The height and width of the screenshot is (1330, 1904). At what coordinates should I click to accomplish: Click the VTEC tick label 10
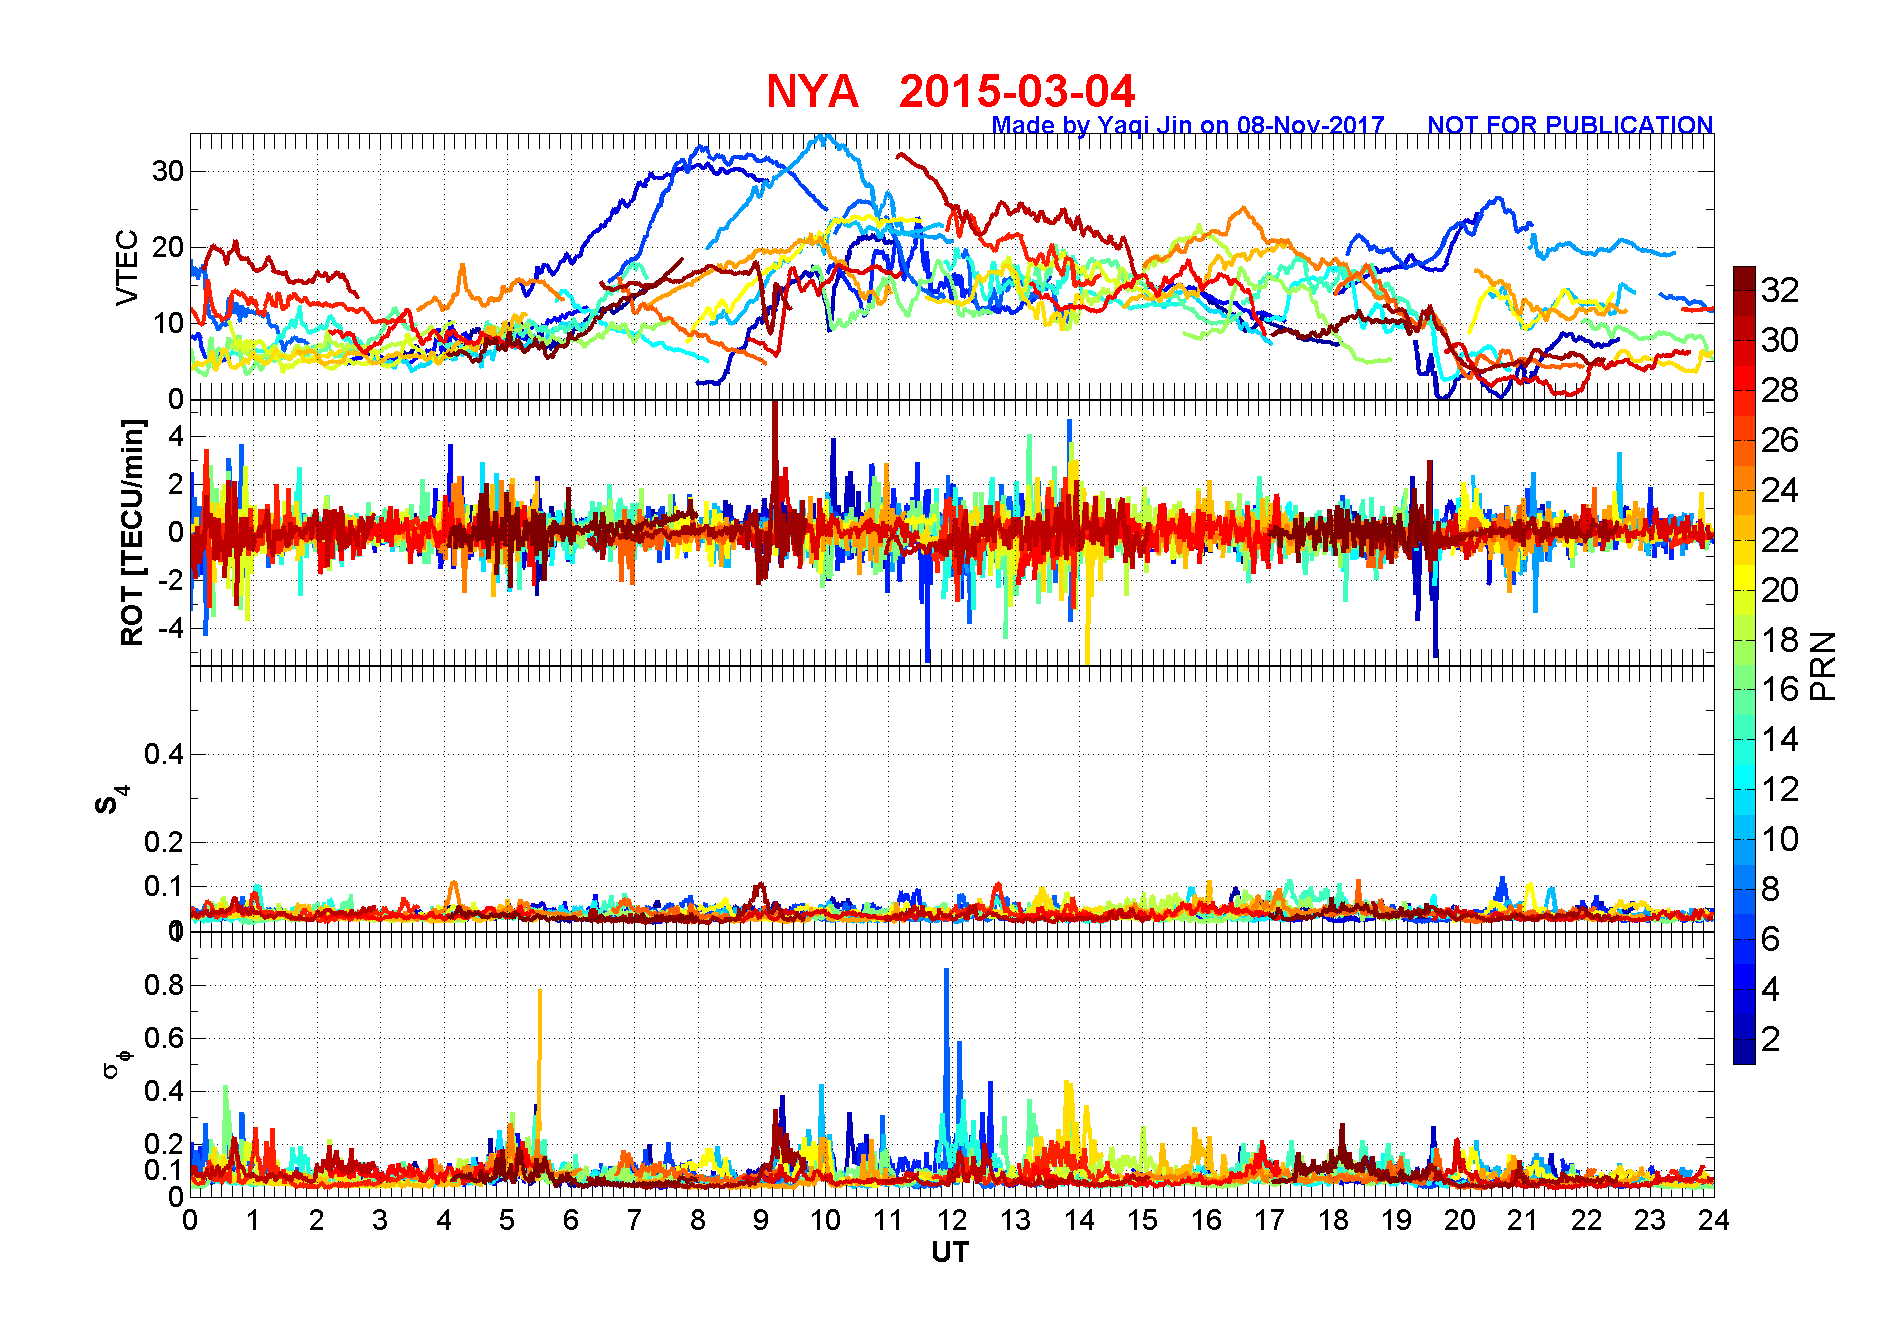tap(168, 323)
